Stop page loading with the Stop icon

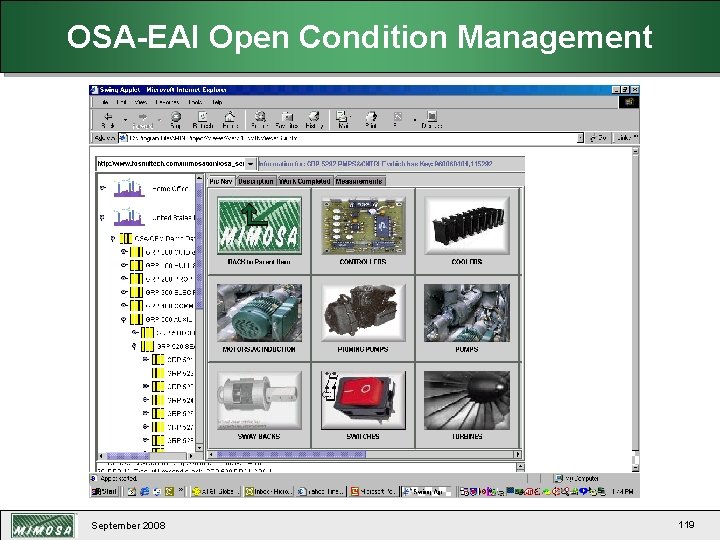pyautogui.click(x=175, y=120)
